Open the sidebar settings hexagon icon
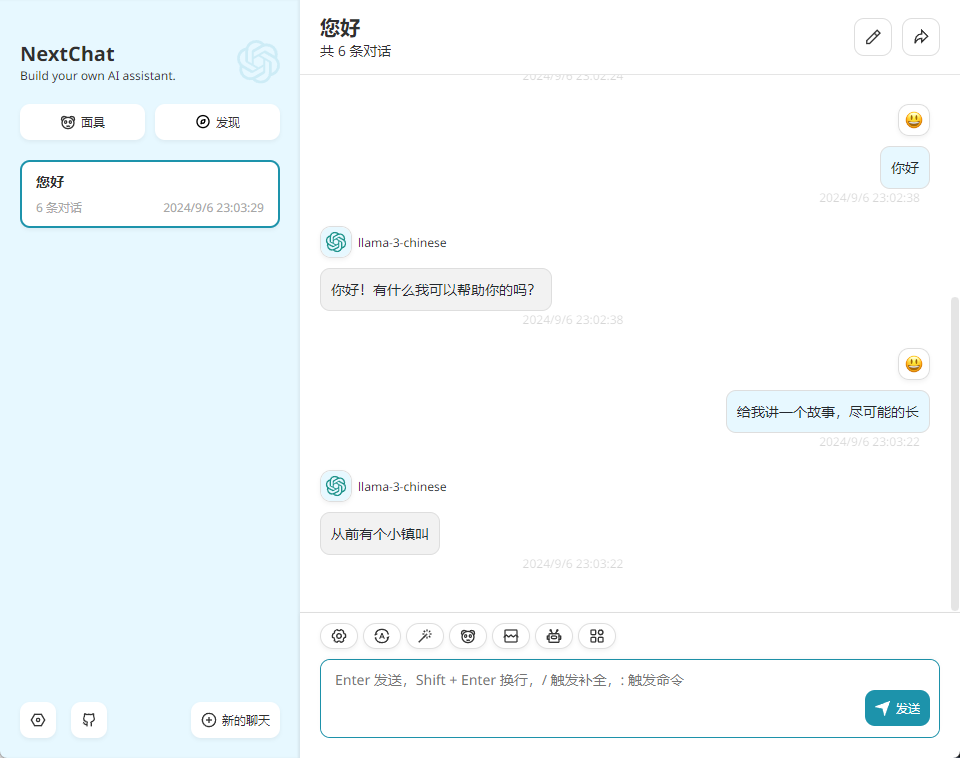This screenshot has height=758, width=960. click(38, 720)
